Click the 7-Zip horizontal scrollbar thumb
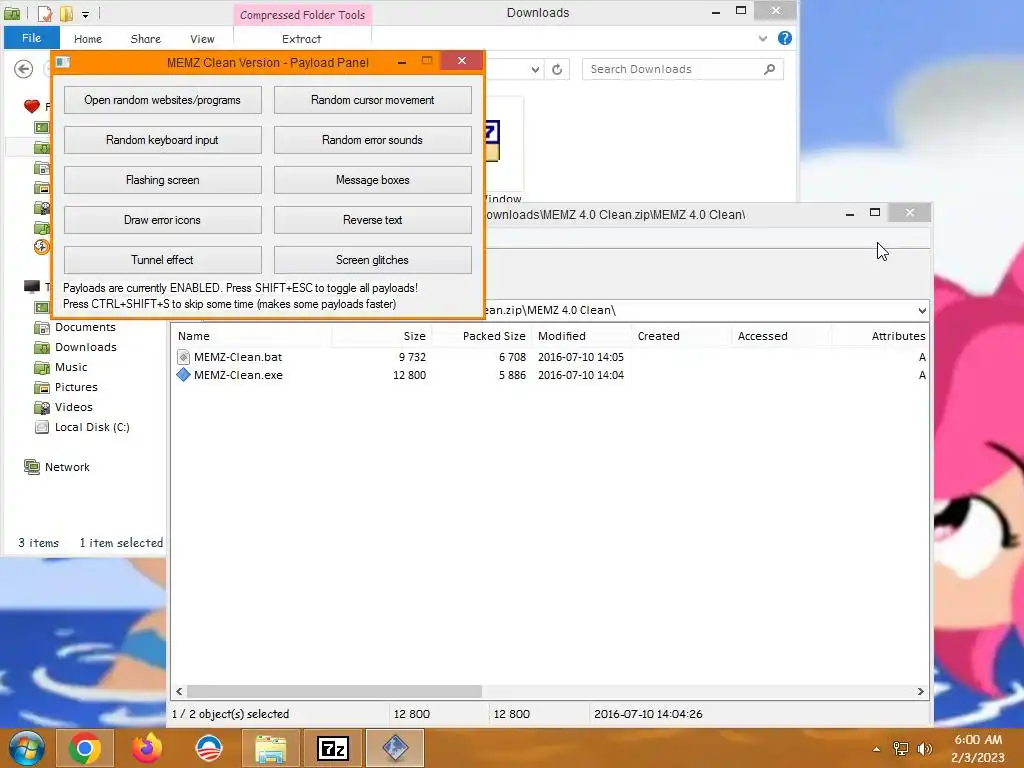The image size is (1024, 768). click(x=334, y=691)
